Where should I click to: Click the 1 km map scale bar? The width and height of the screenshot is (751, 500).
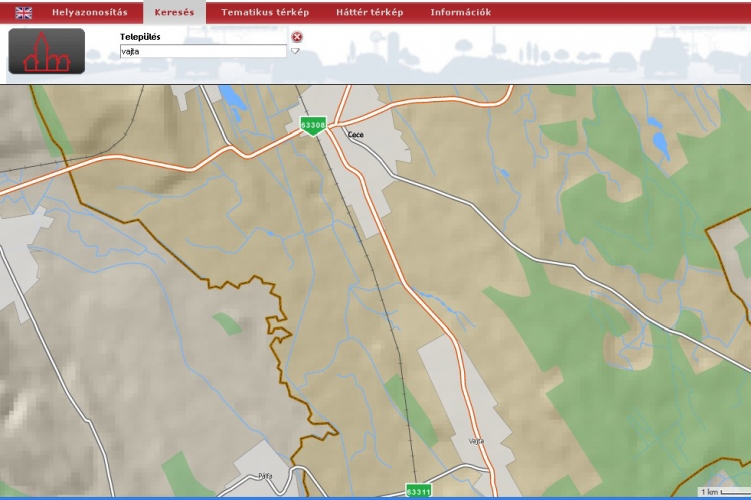click(722, 492)
